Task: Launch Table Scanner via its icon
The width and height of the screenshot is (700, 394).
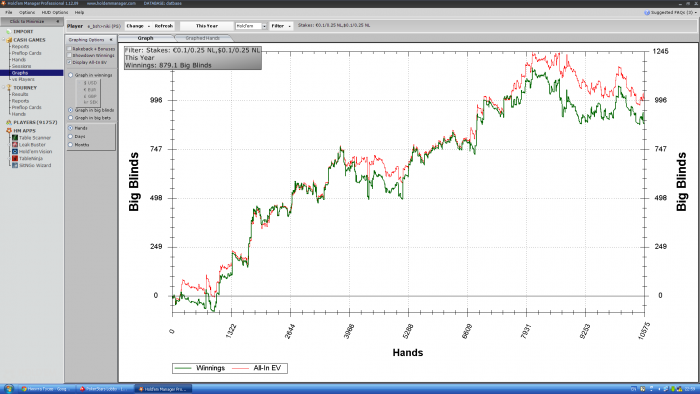Action: coord(15,138)
